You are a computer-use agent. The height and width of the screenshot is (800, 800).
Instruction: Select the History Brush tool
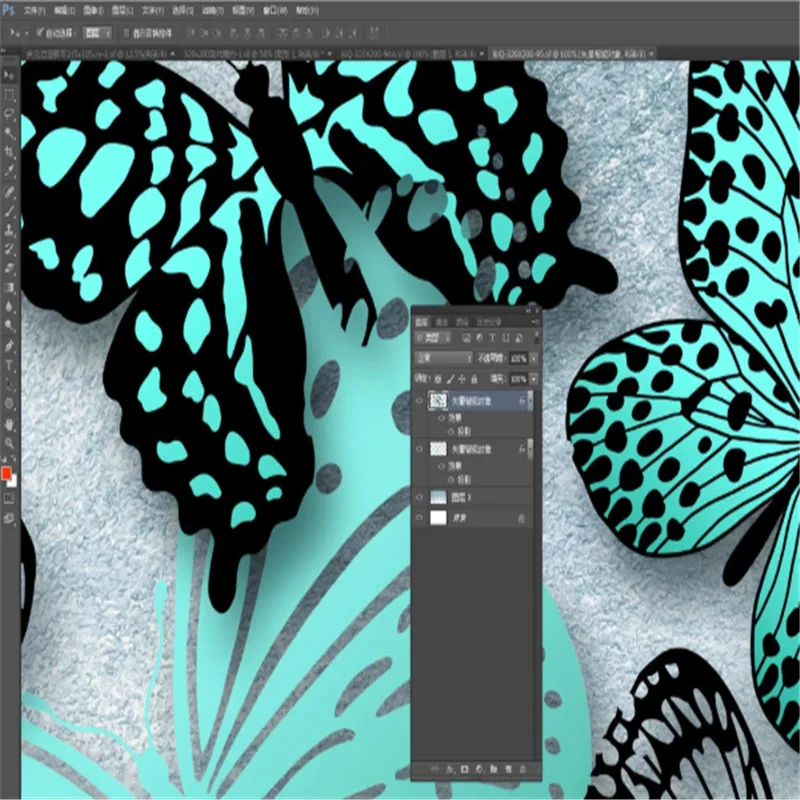coord(9,249)
